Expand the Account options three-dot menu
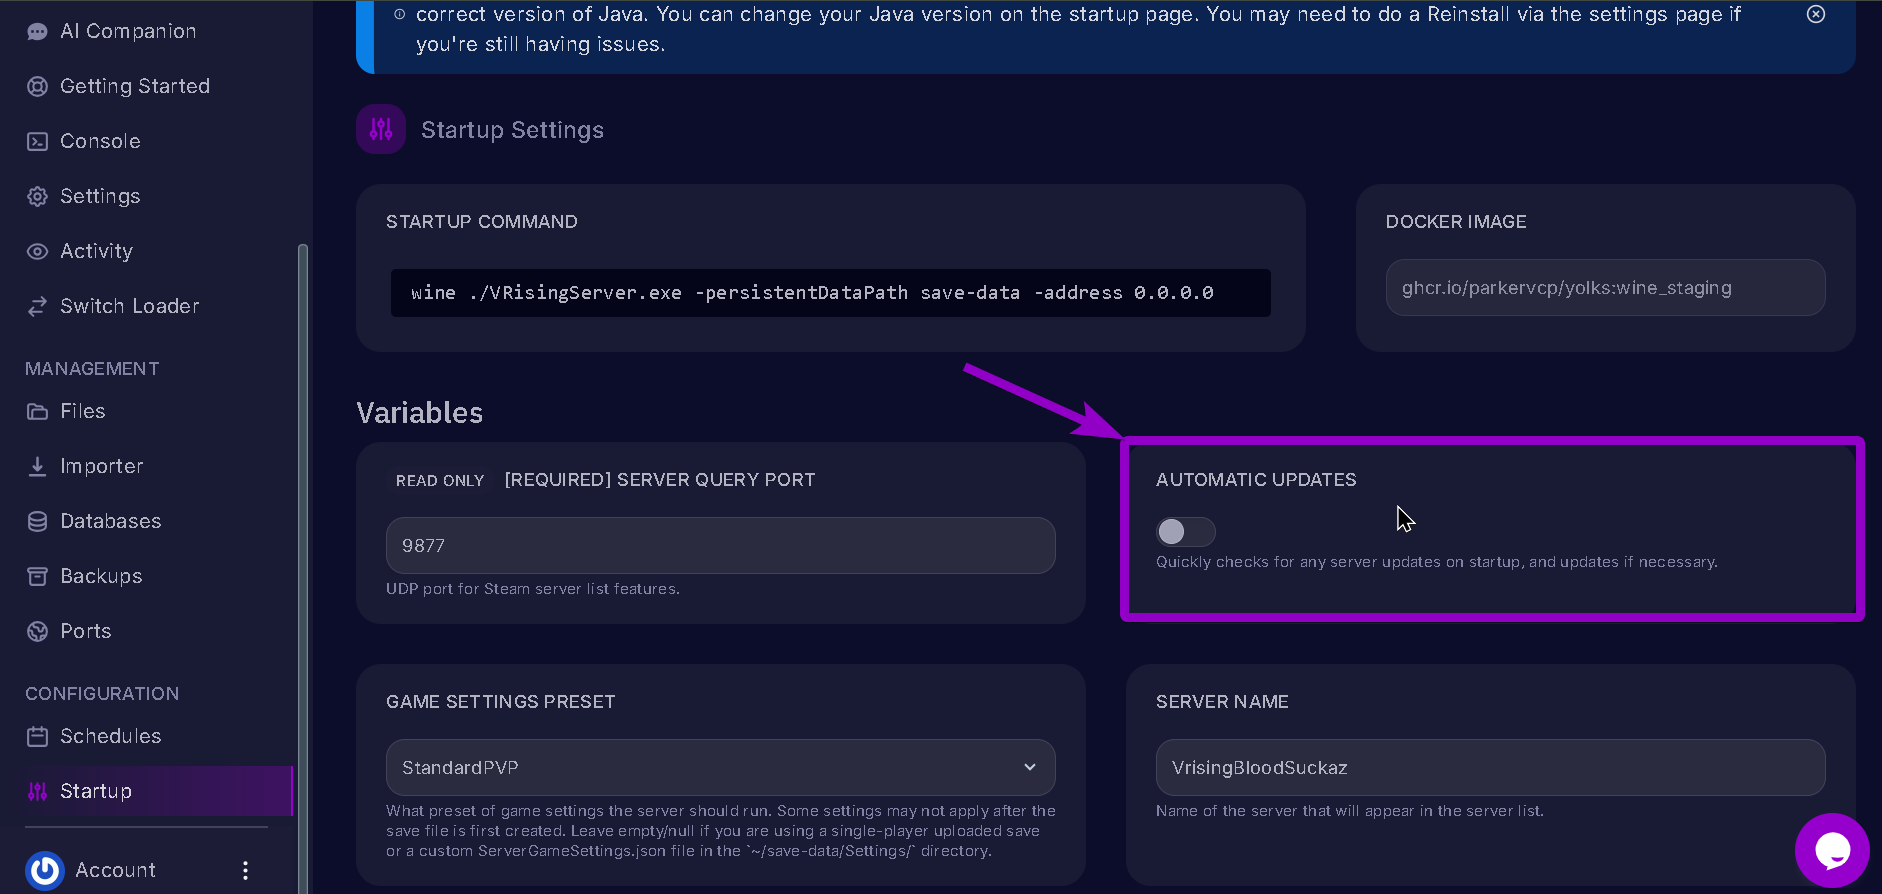1882x894 pixels. 245,869
